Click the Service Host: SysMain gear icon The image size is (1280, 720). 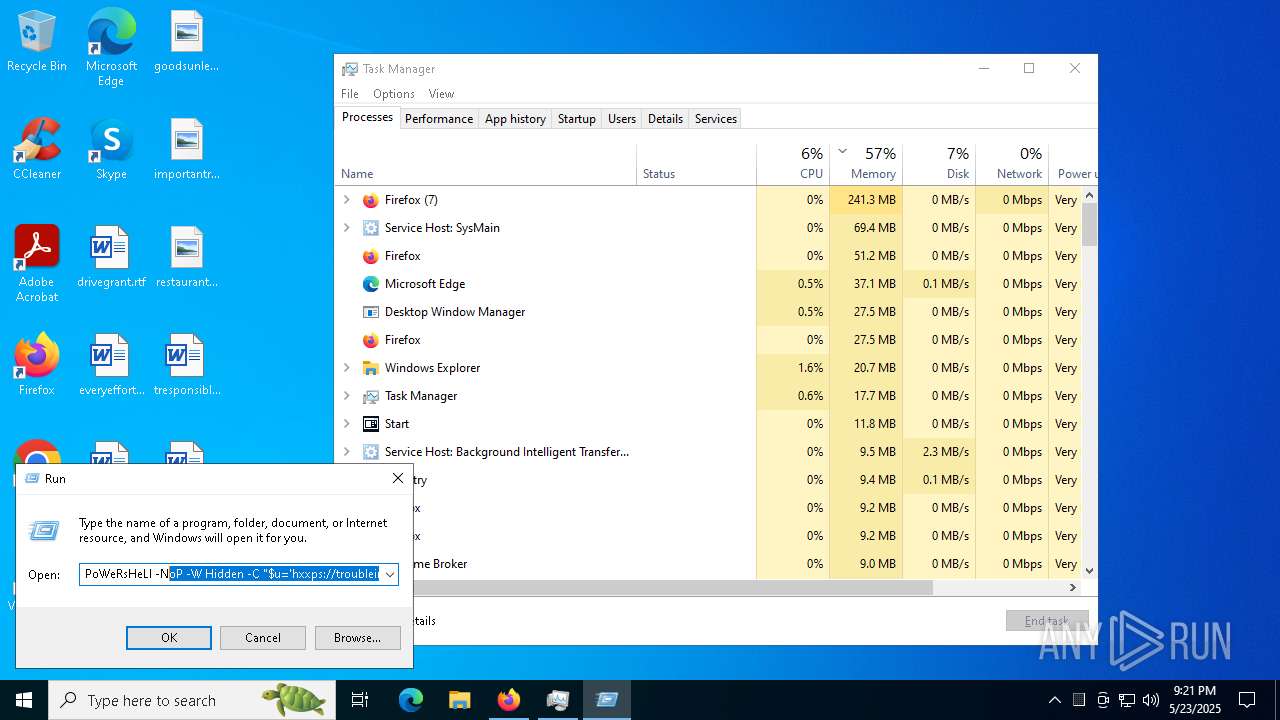tap(371, 228)
